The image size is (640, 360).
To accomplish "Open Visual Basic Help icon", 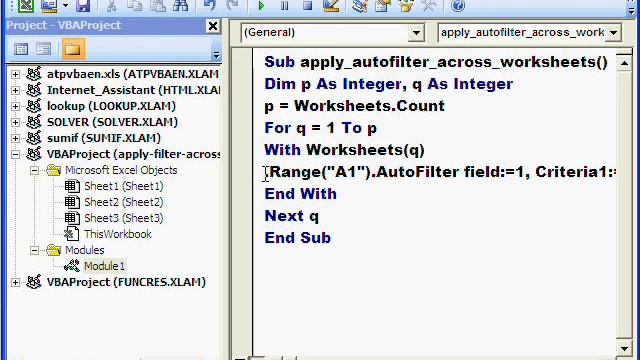I will click(458, 6).
